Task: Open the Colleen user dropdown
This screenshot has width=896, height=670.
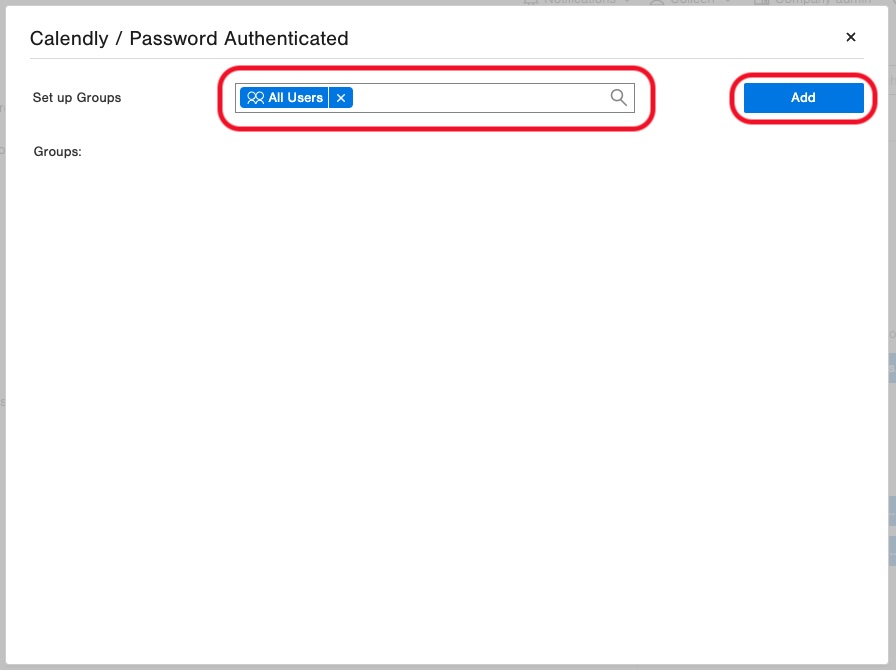Action: point(690,2)
